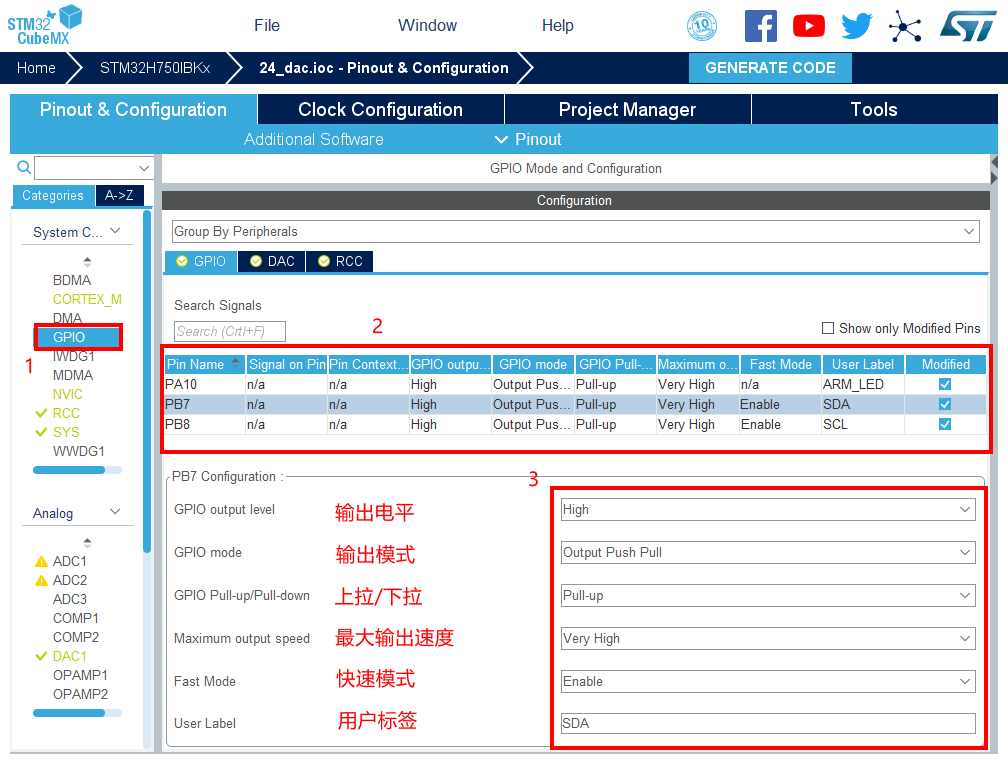Viewport: 1008px width, 764px height.
Task: Toggle Modified checkbox for PB8 row
Action: (x=945, y=424)
